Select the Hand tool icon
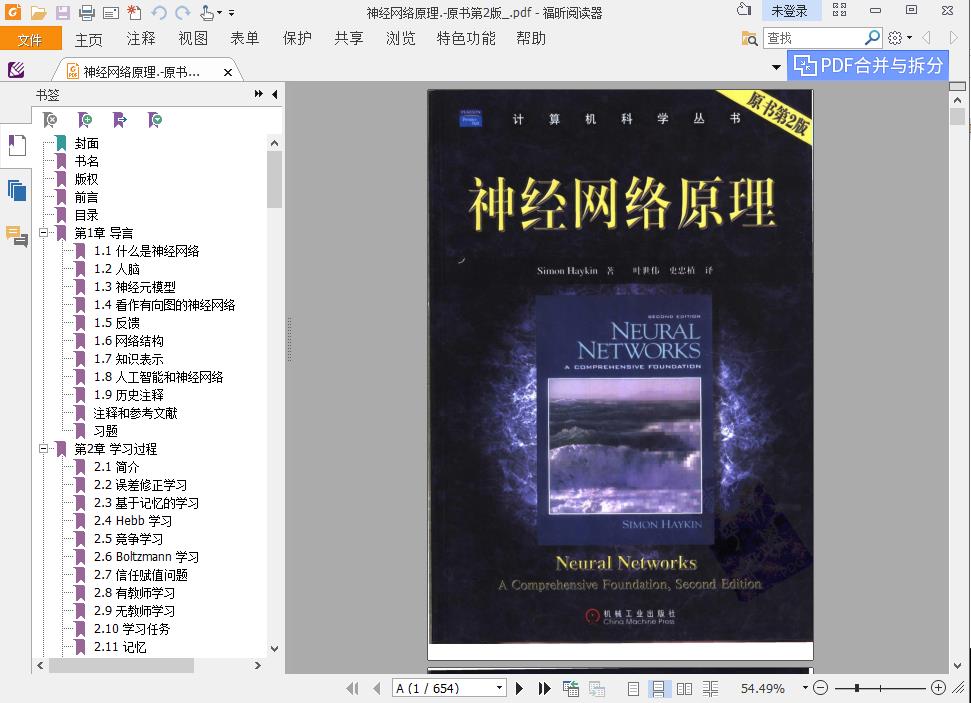 pos(207,12)
